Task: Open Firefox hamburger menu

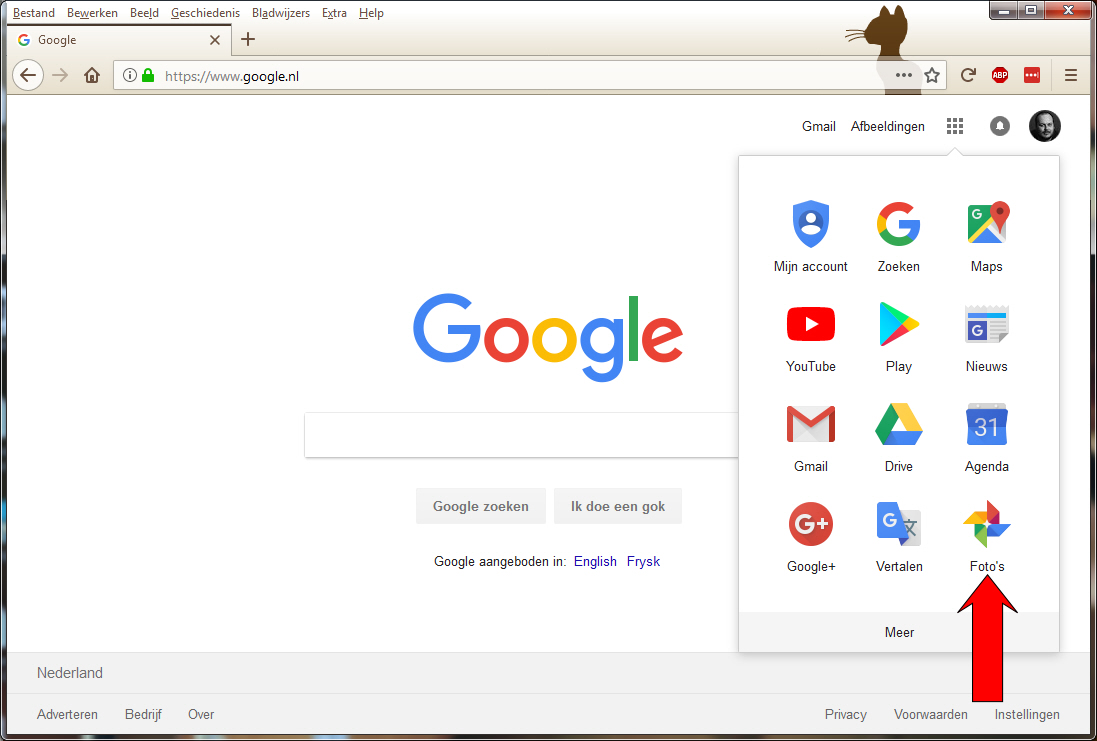Action: (1071, 75)
